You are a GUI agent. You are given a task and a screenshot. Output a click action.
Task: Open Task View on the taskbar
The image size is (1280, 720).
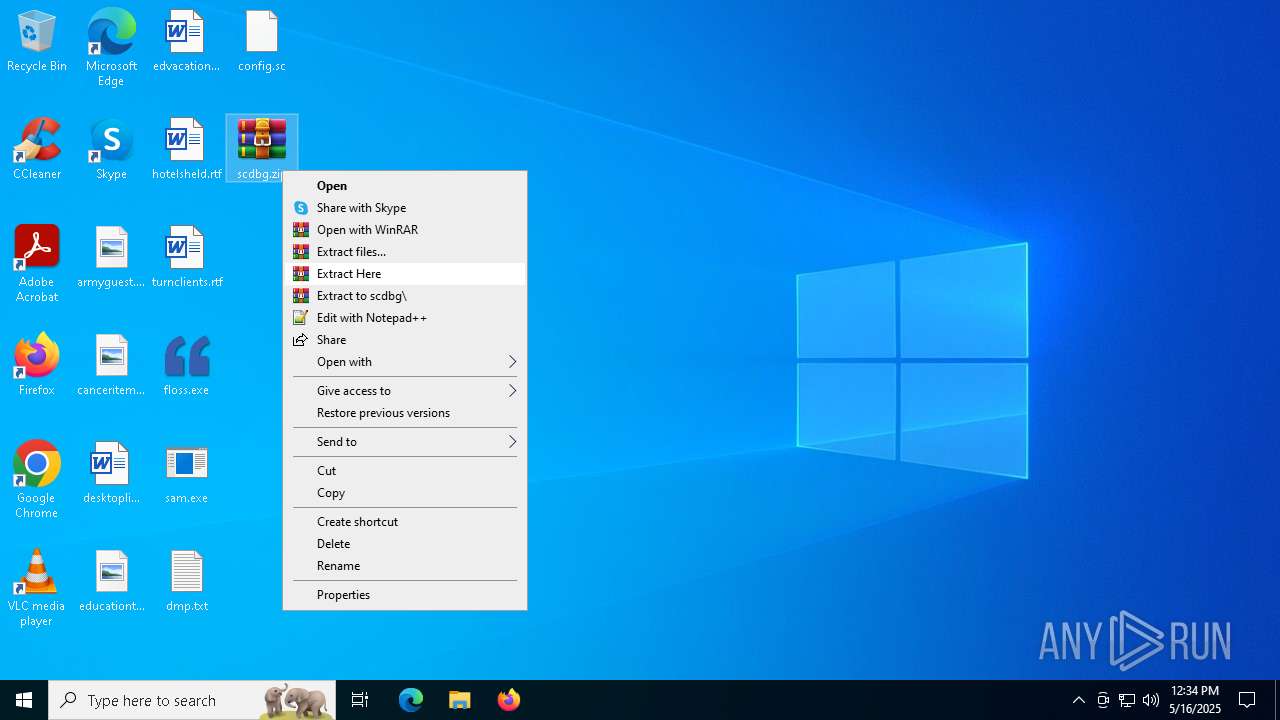[360, 700]
